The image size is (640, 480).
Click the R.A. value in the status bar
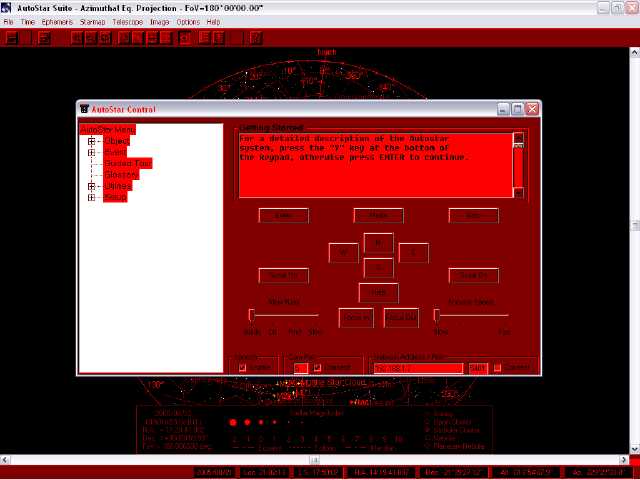(x=381, y=473)
